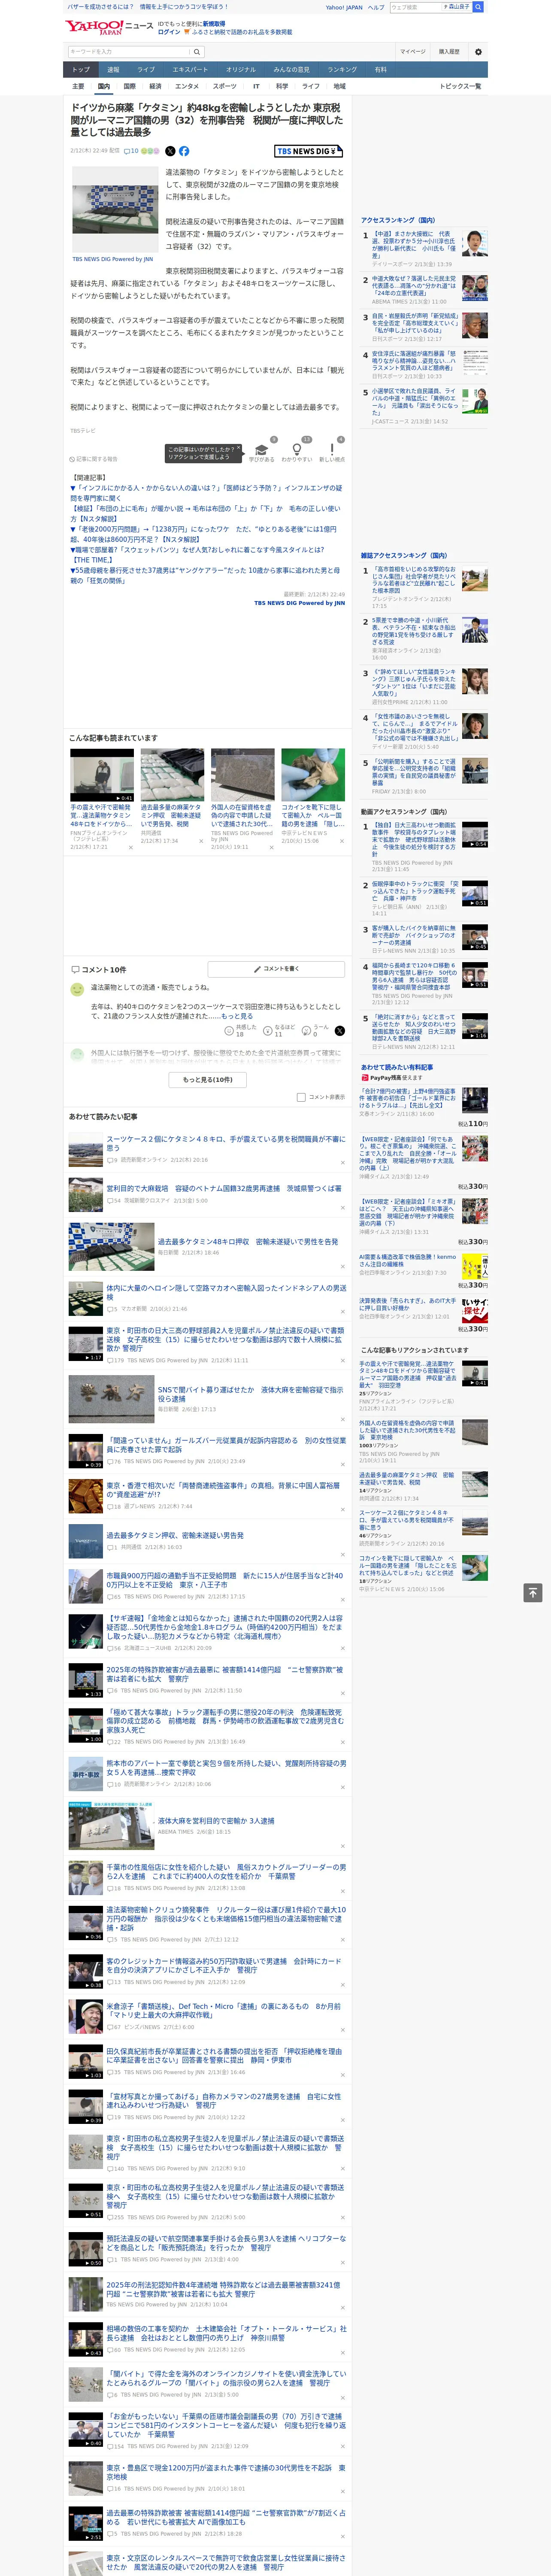Share article on X
The height and width of the screenshot is (2576, 551).
click(170, 151)
